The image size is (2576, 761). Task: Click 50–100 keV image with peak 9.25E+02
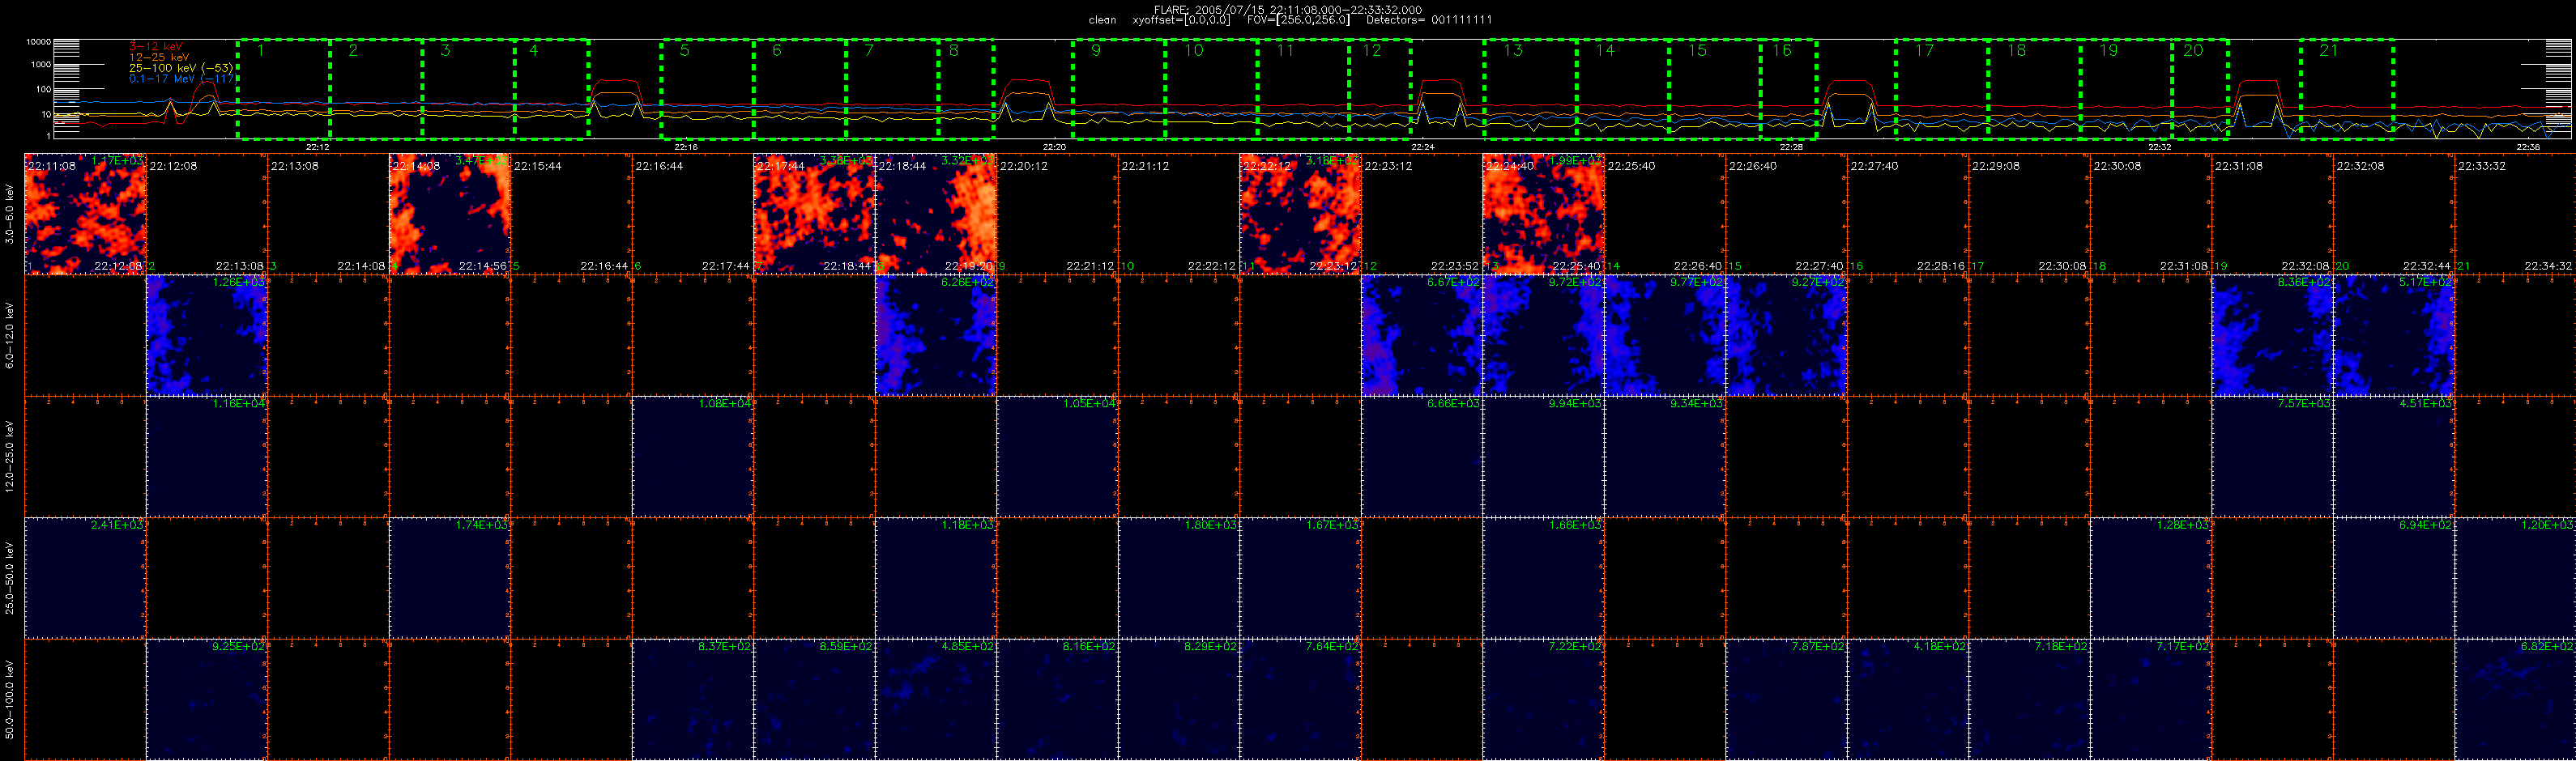pos(207,700)
